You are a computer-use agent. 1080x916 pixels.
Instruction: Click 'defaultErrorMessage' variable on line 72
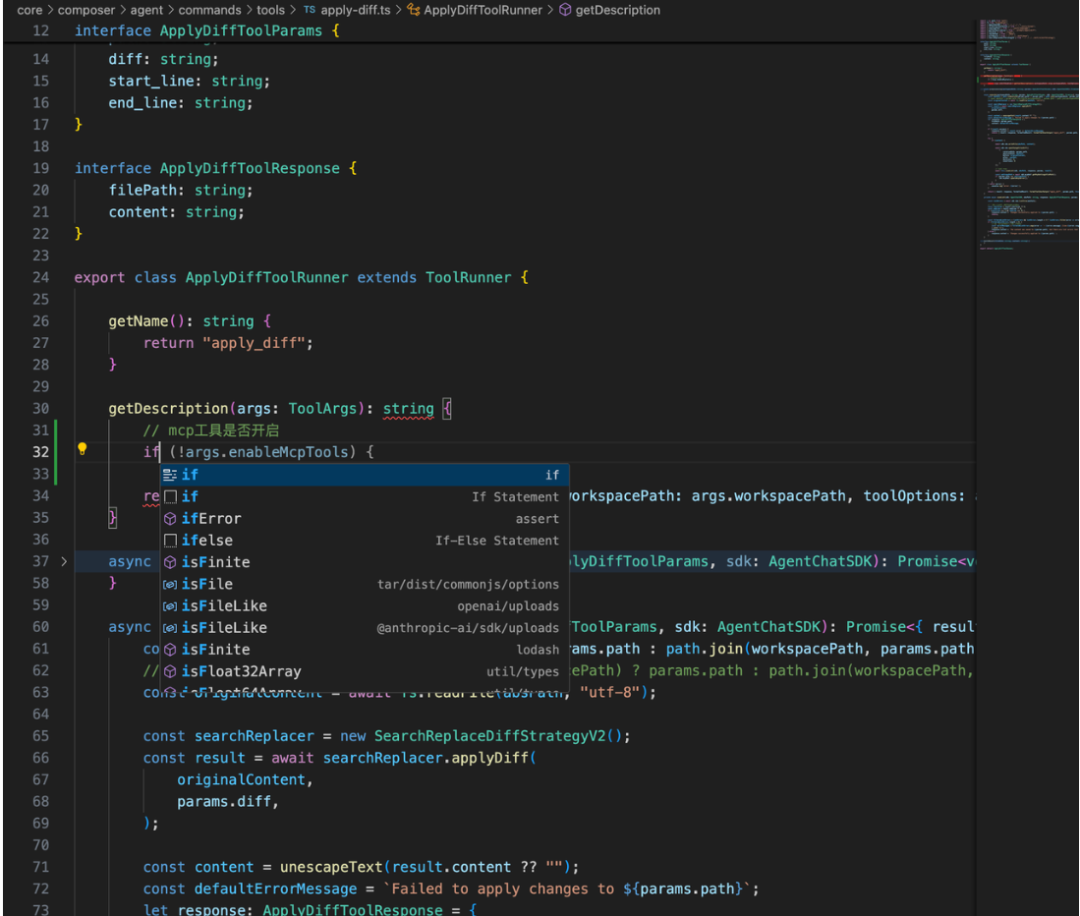pyautogui.click(x=276, y=889)
